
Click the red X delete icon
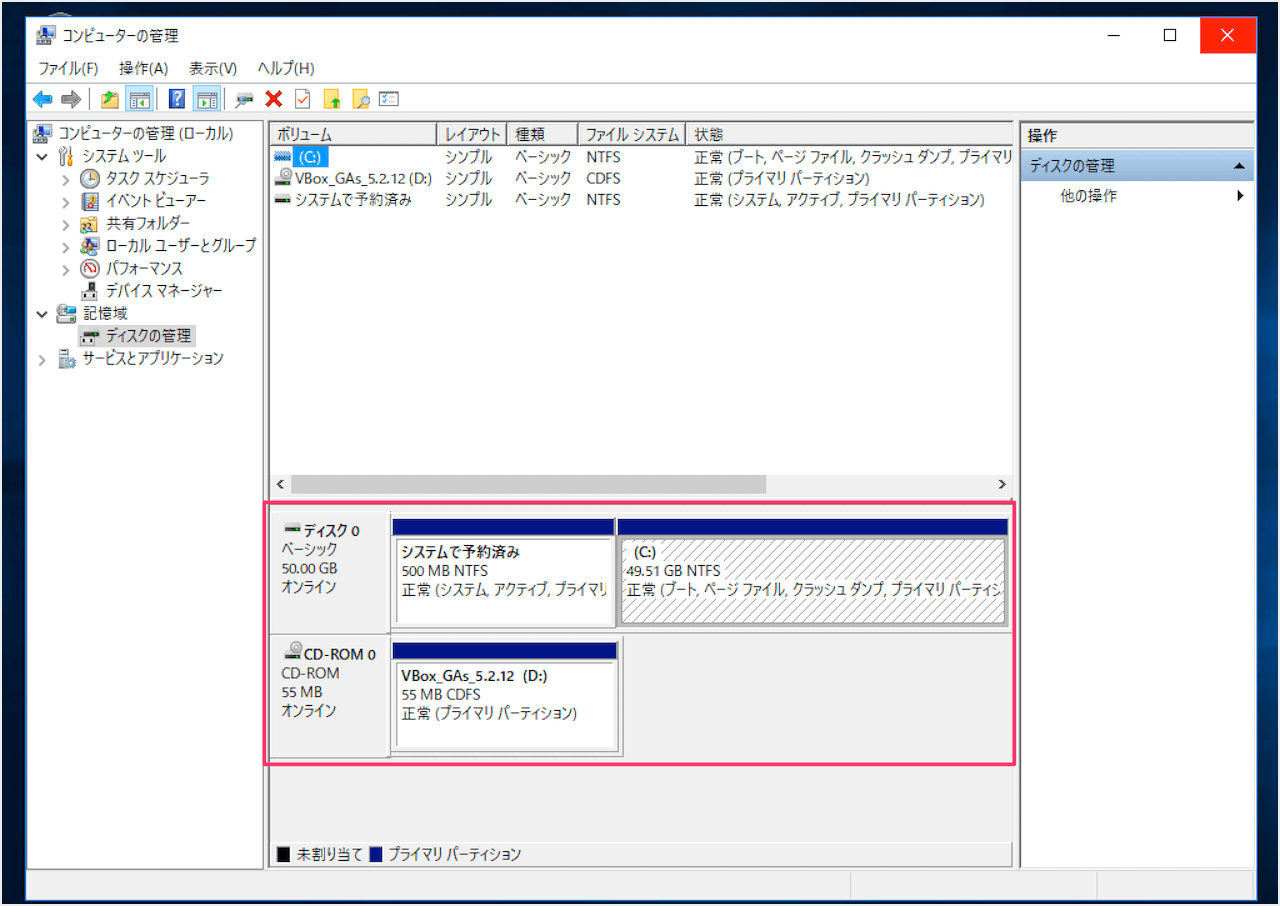coord(273,99)
